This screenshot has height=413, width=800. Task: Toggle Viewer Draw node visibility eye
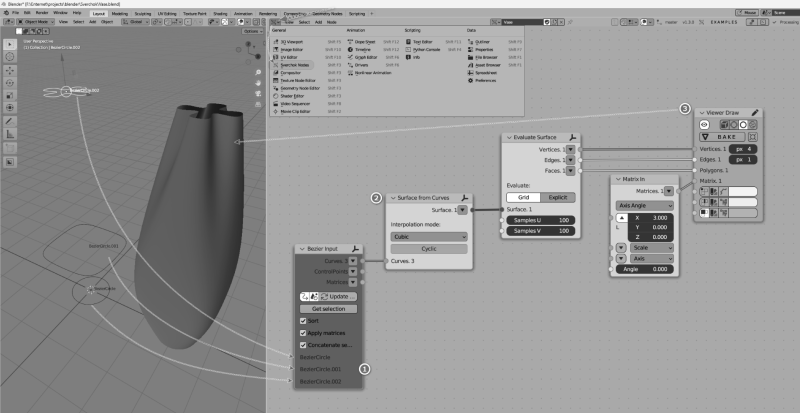(703, 124)
